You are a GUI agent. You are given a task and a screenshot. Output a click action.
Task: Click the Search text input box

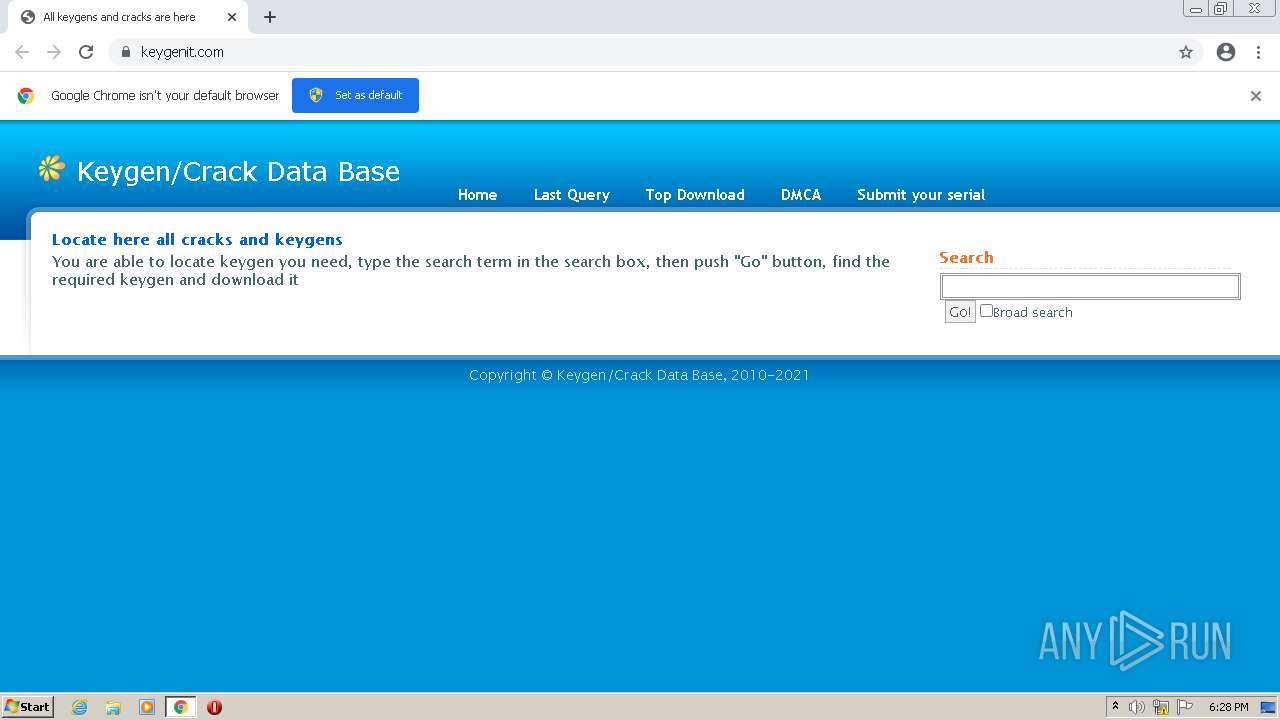coord(1090,287)
